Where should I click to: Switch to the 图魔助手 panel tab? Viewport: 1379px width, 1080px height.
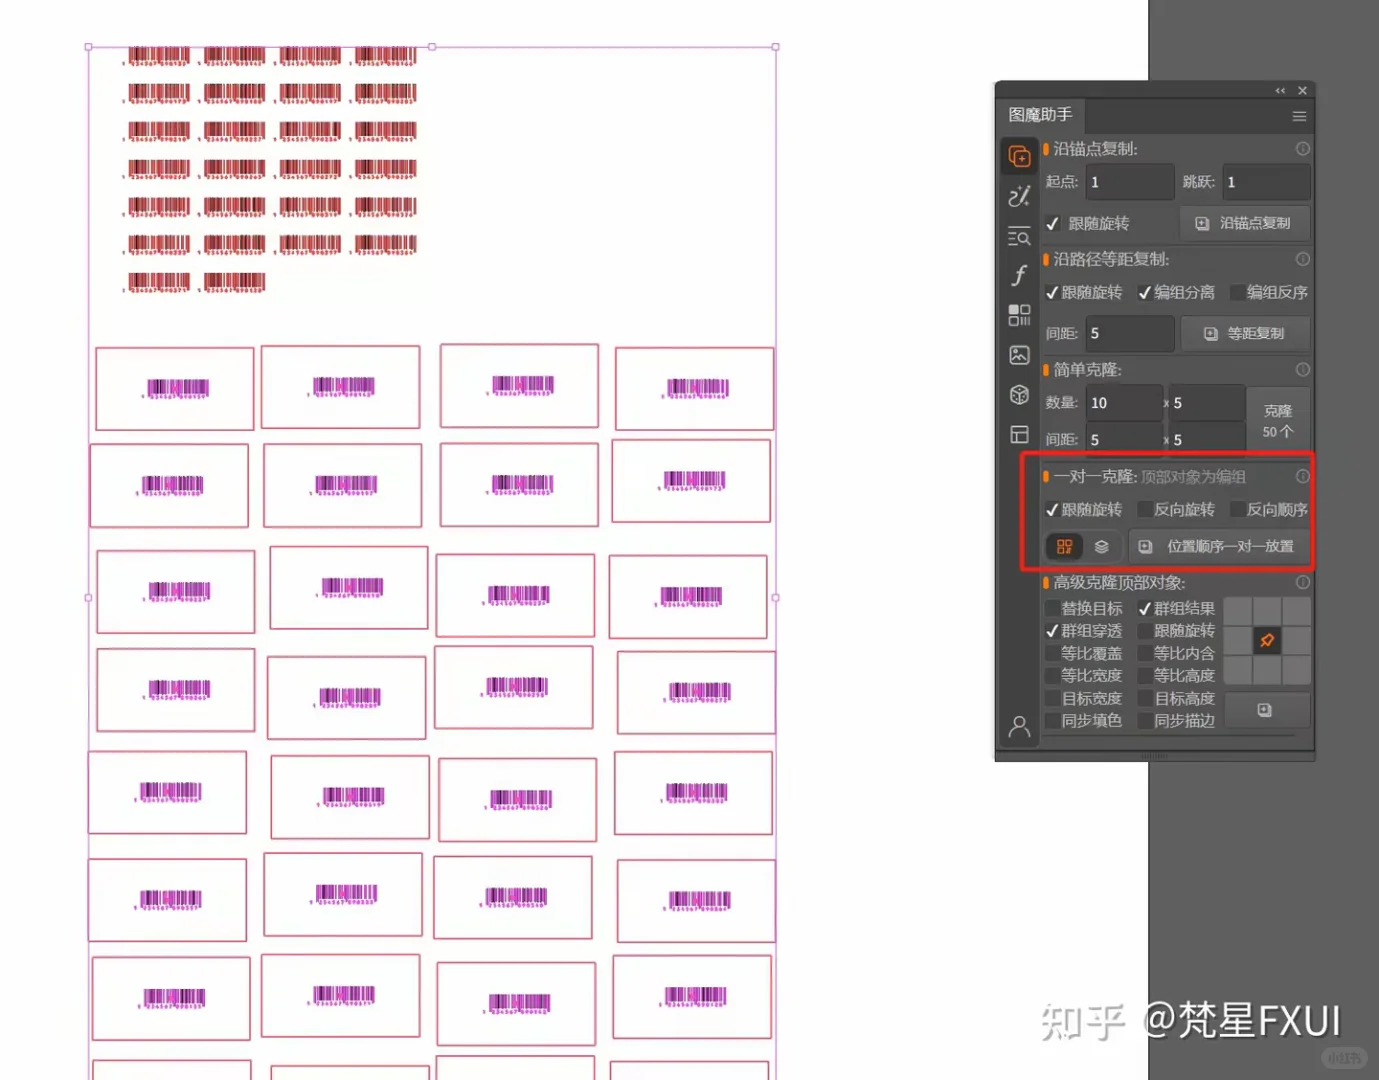pos(1040,115)
